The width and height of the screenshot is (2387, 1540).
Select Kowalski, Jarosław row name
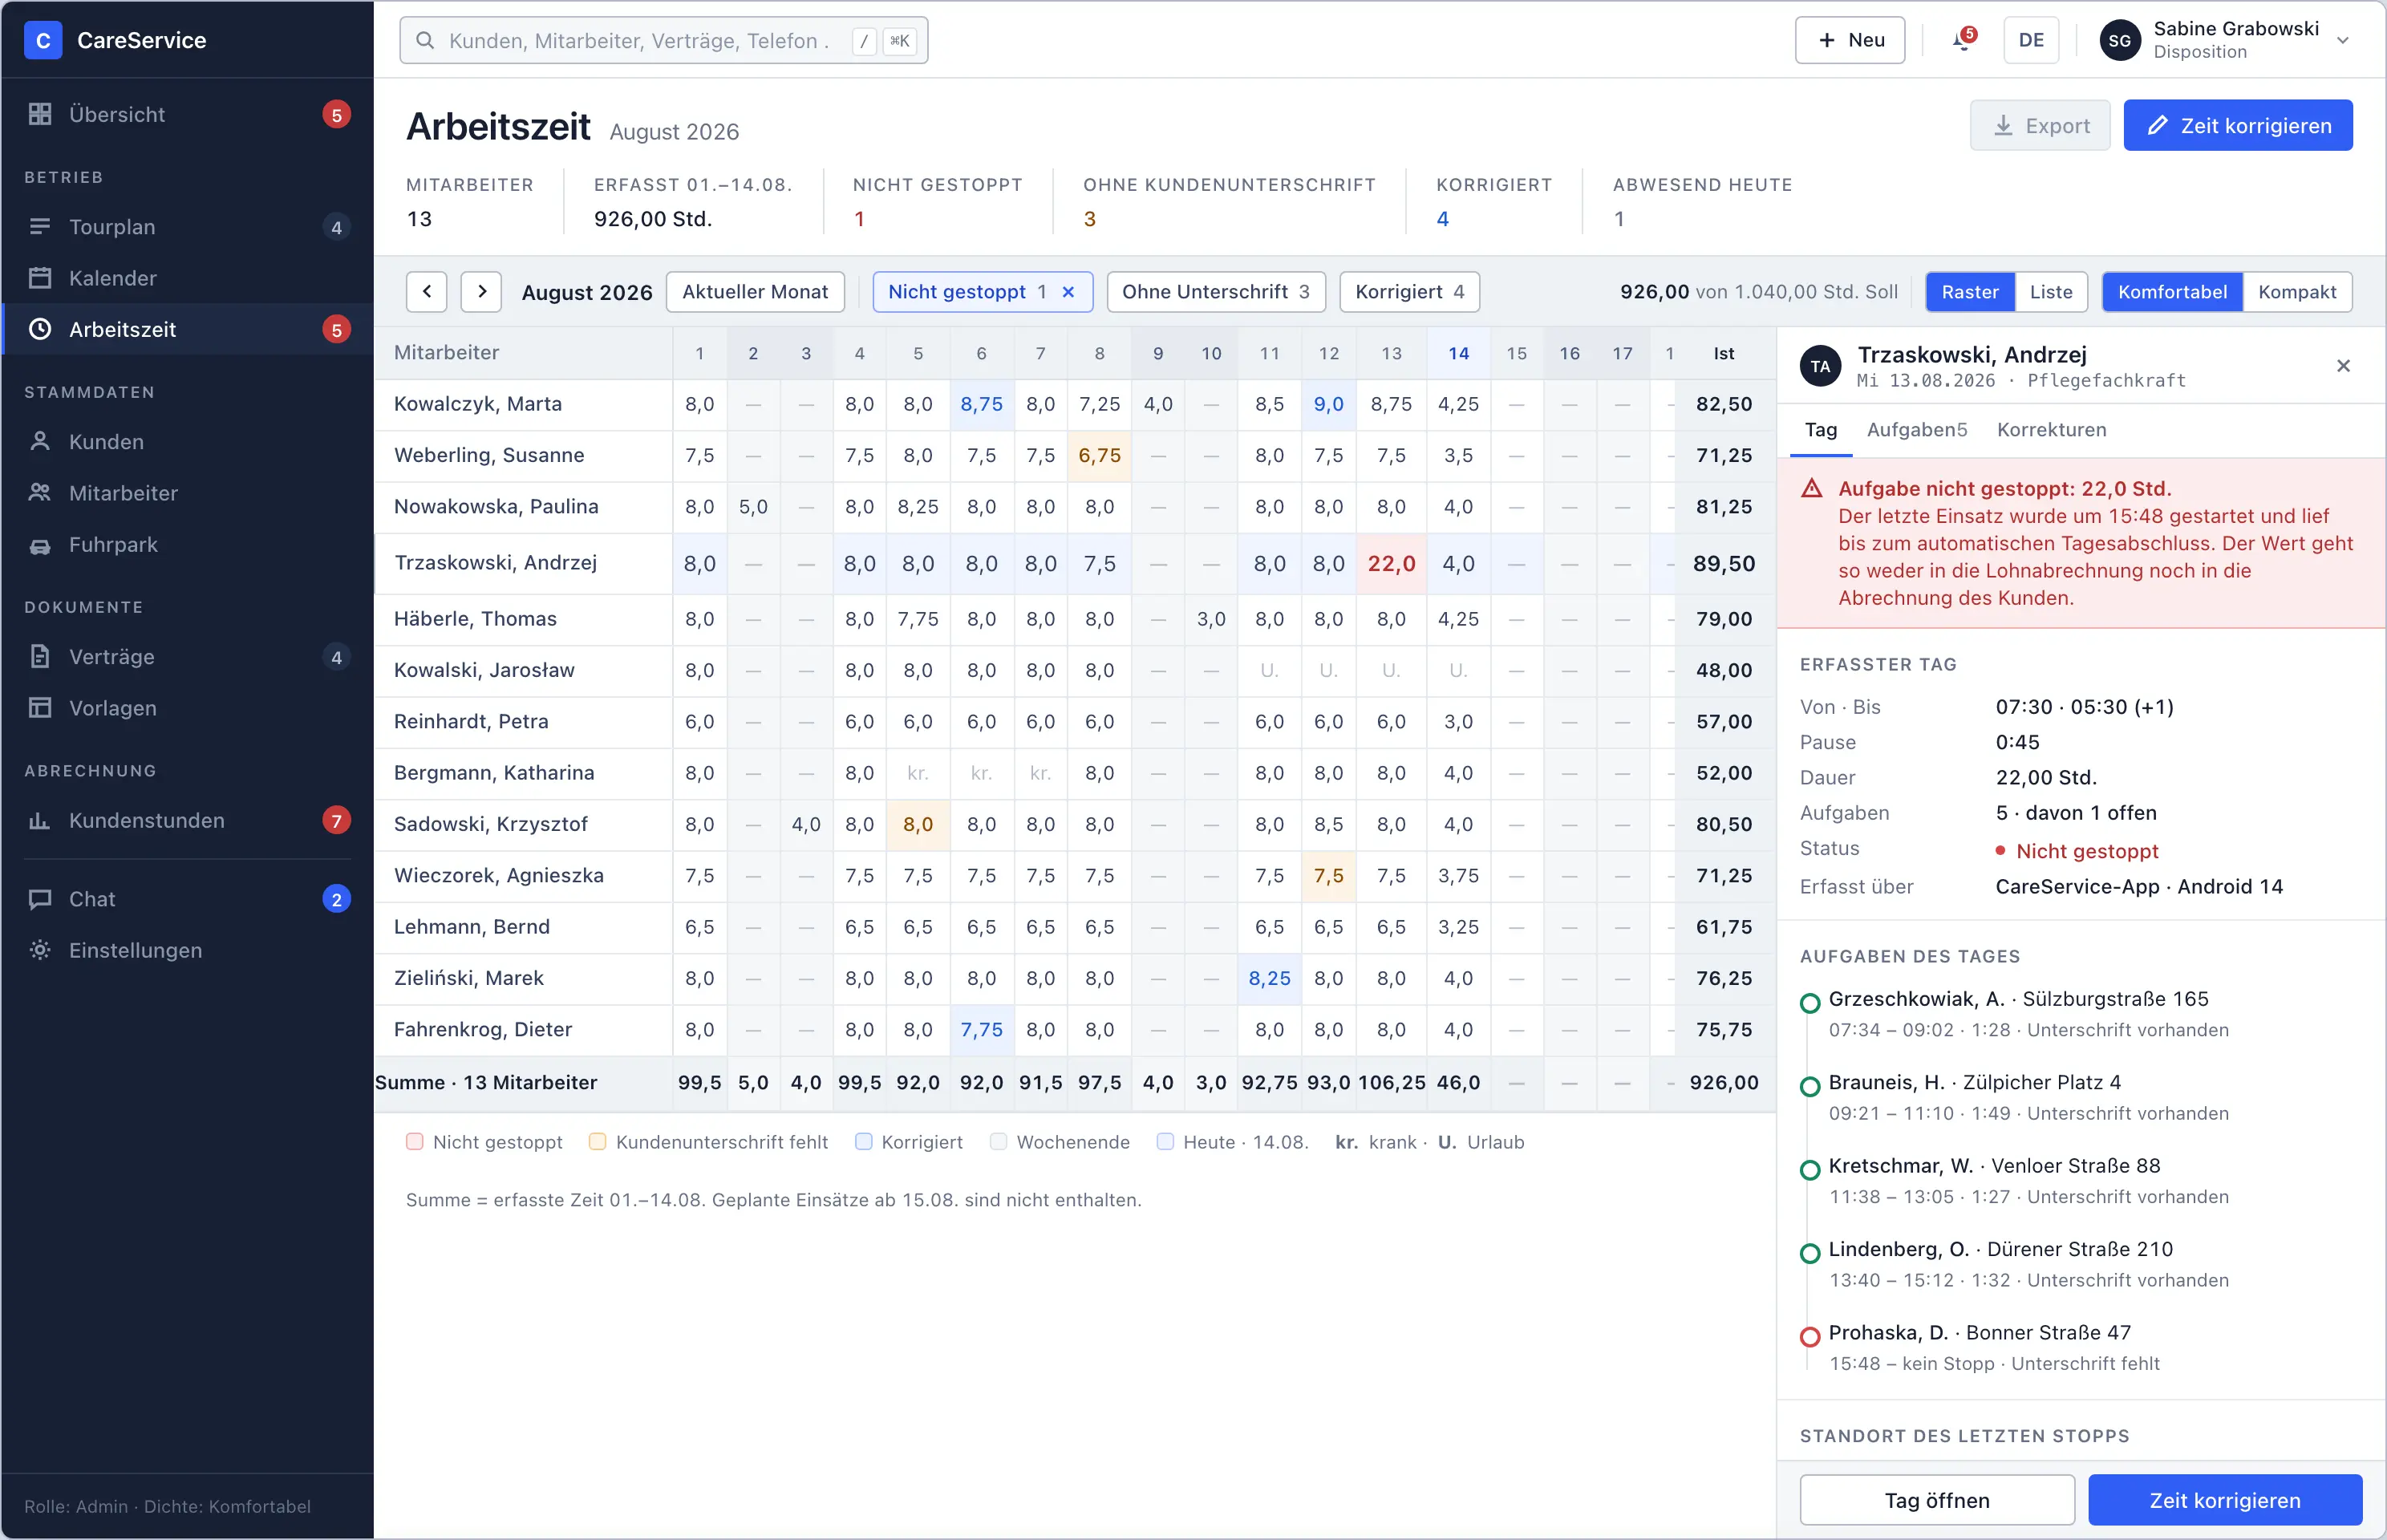(x=484, y=670)
